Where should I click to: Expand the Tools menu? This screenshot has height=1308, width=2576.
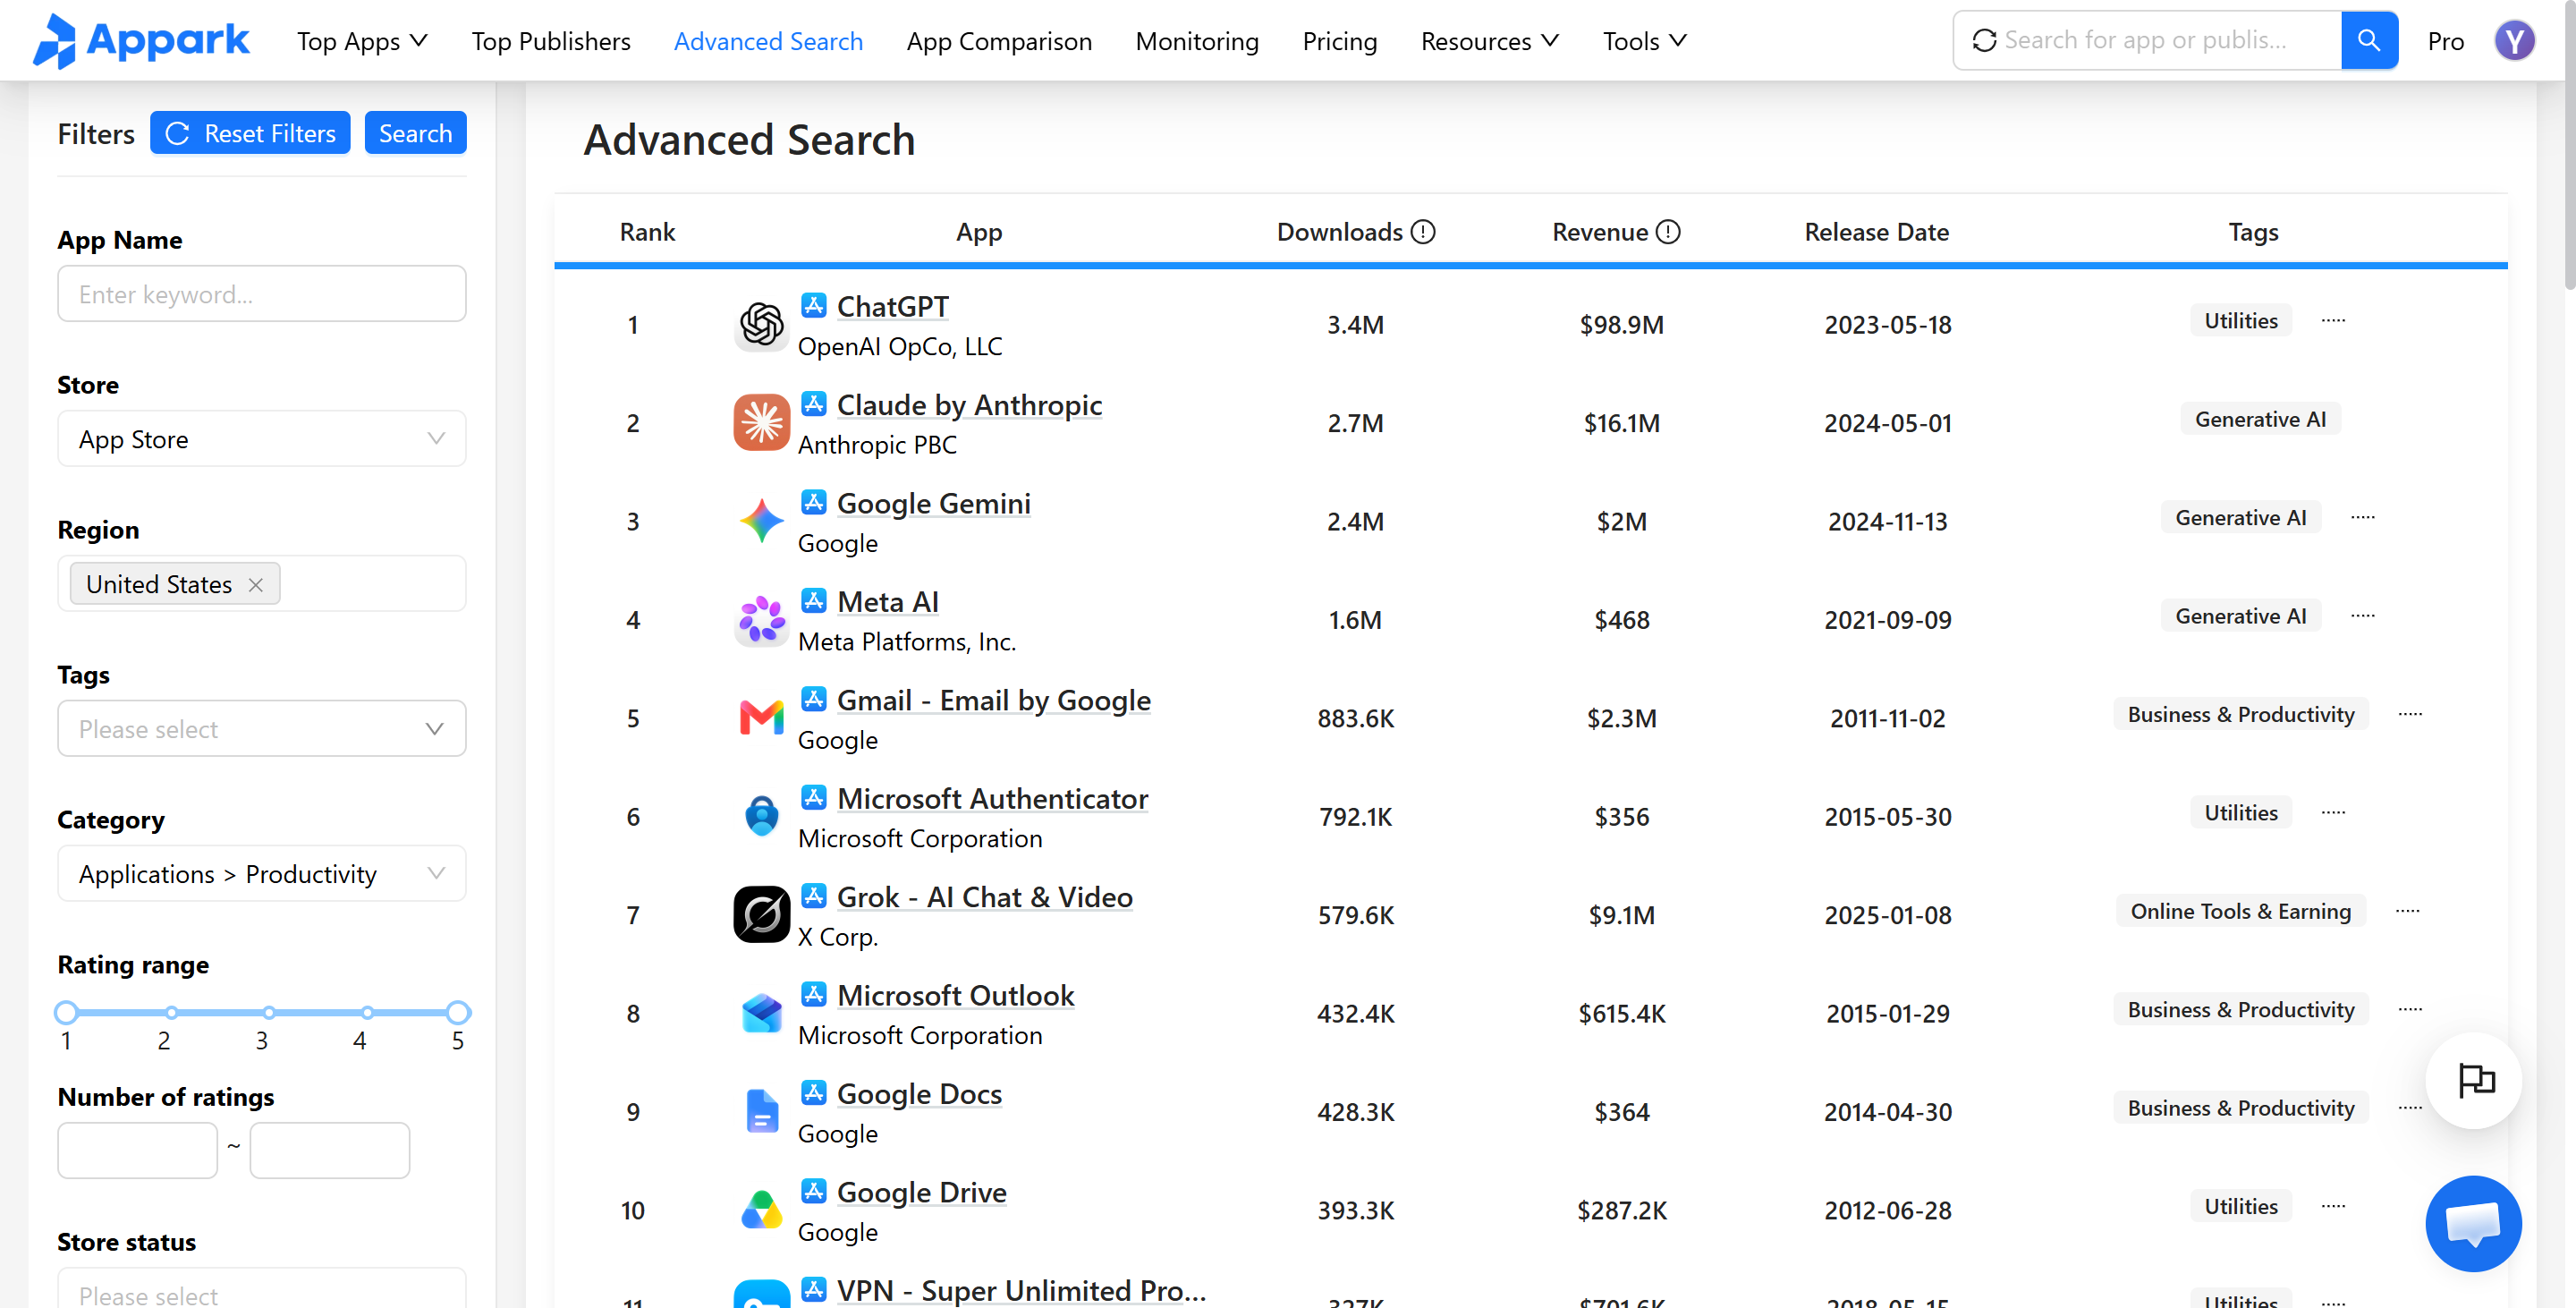(x=1645, y=41)
